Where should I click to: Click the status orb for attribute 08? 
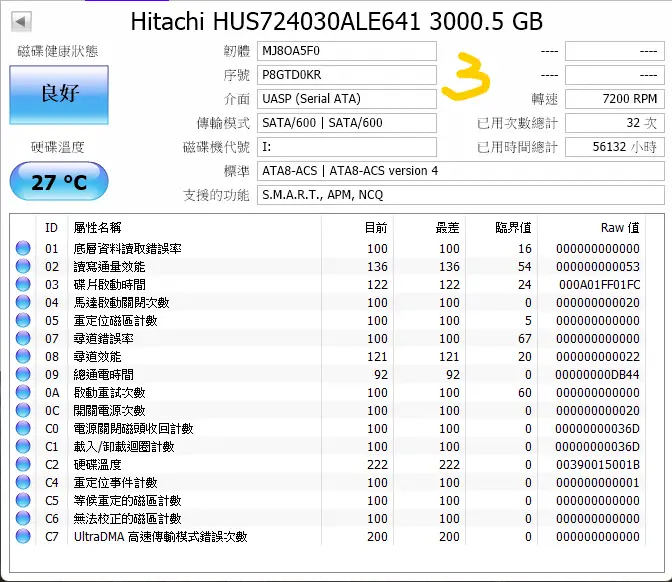coord(23,356)
